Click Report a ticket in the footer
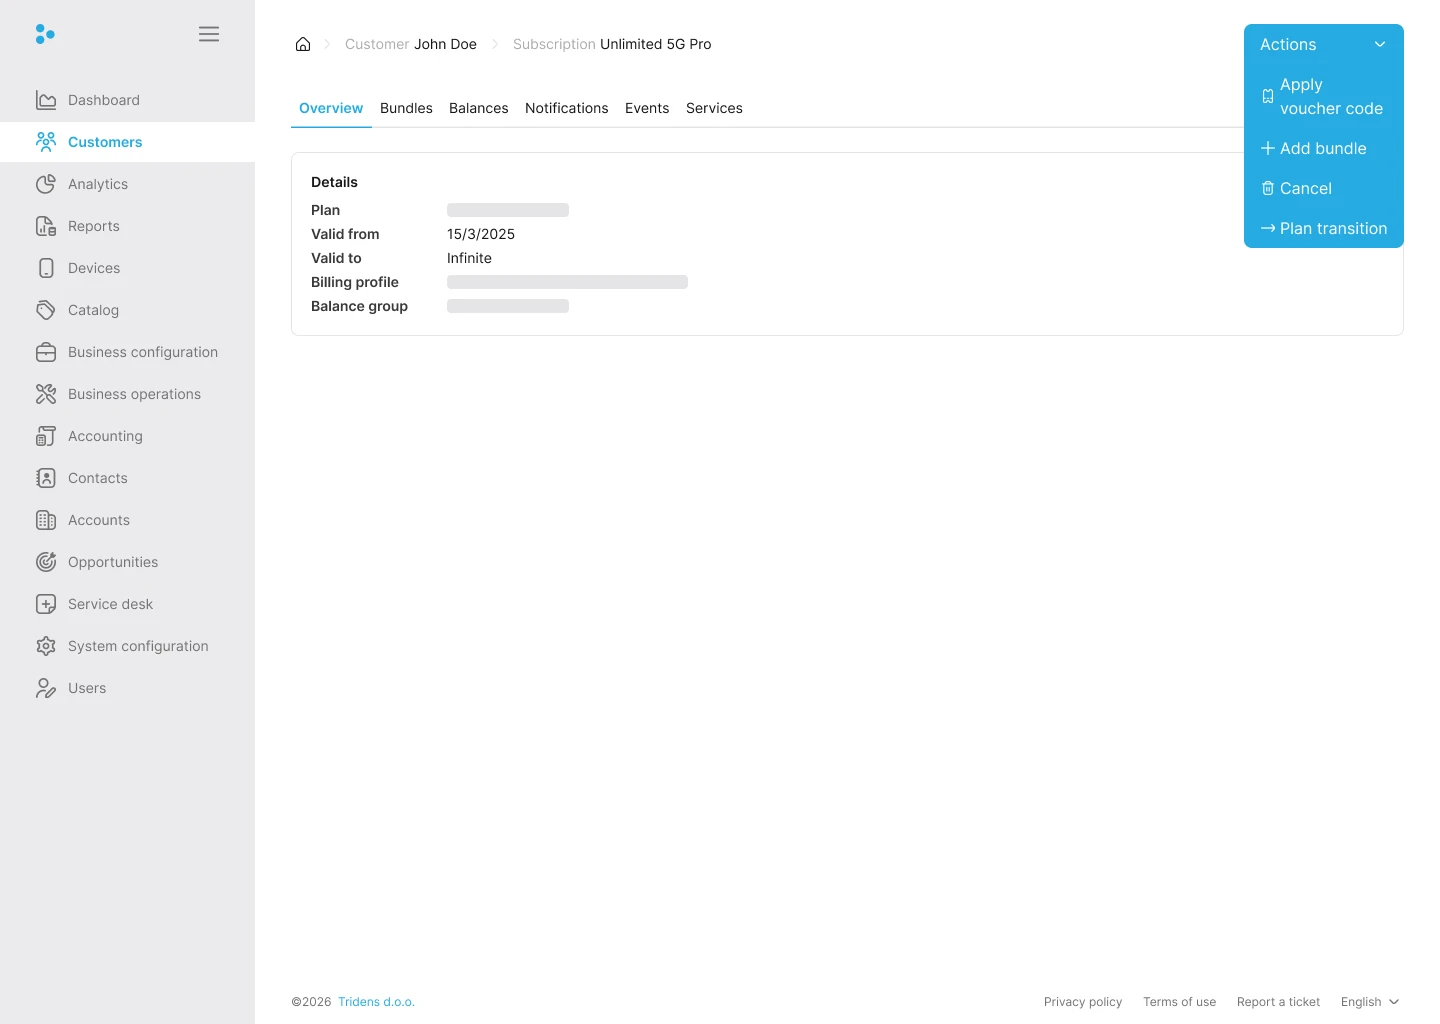The width and height of the screenshot is (1440, 1024). 1278,1001
